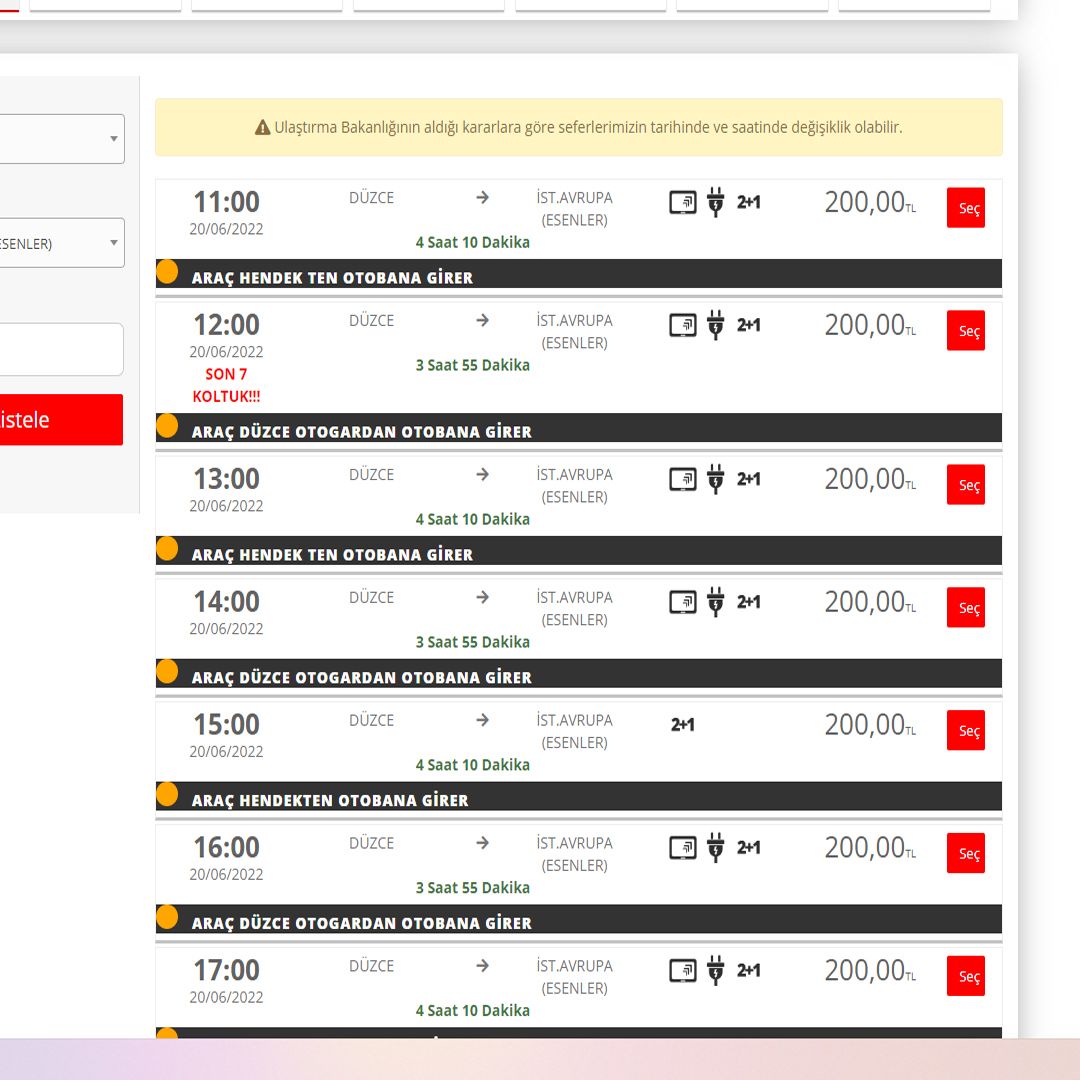
Task: Click the power plug icon on 12:00 row
Action: (x=716, y=324)
